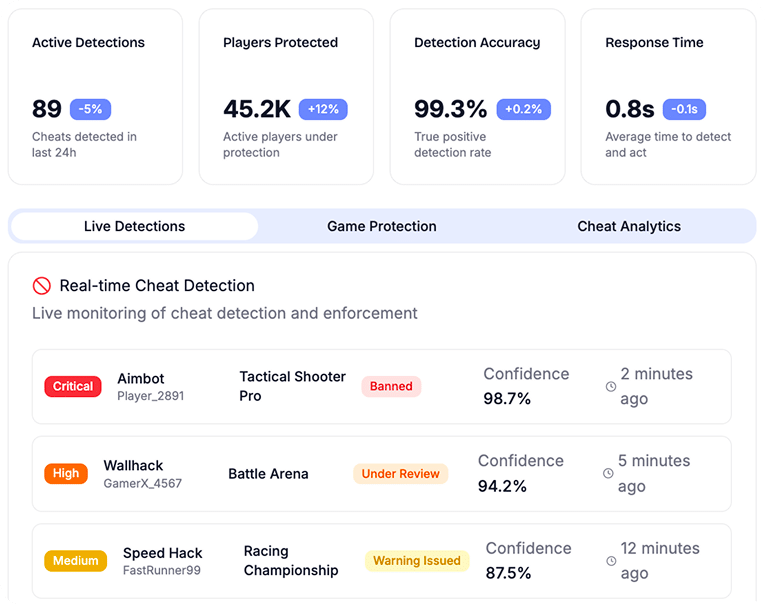The image size is (766, 605).
Task: Open the Players Protected stat card
Action: (x=286, y=97)
